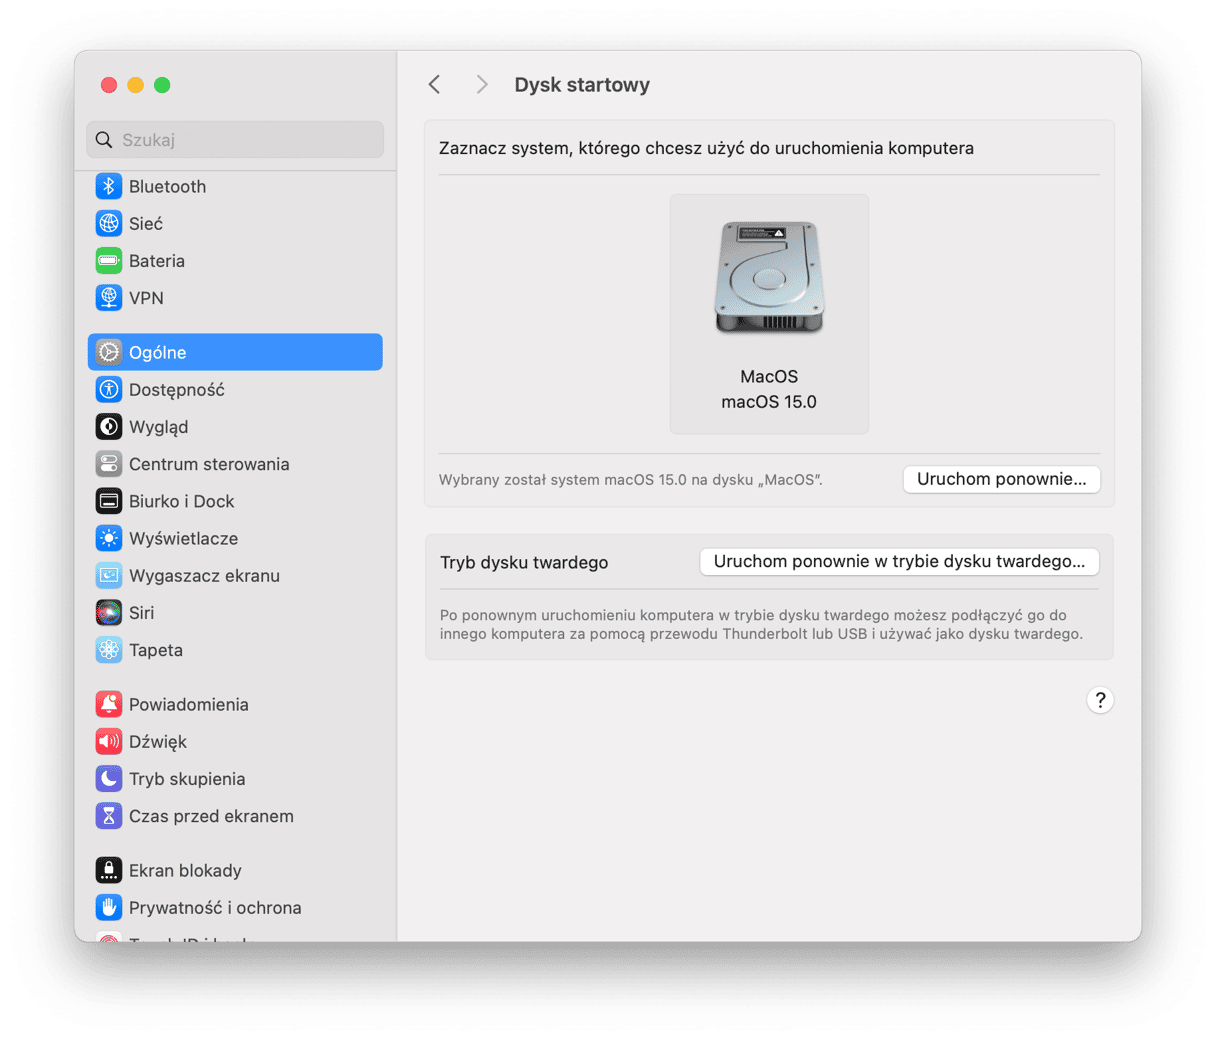Open the Centrum sterowania icon
This screenshot has width=1216, height=1040.
pyautogui.click(x=109, y=464)
